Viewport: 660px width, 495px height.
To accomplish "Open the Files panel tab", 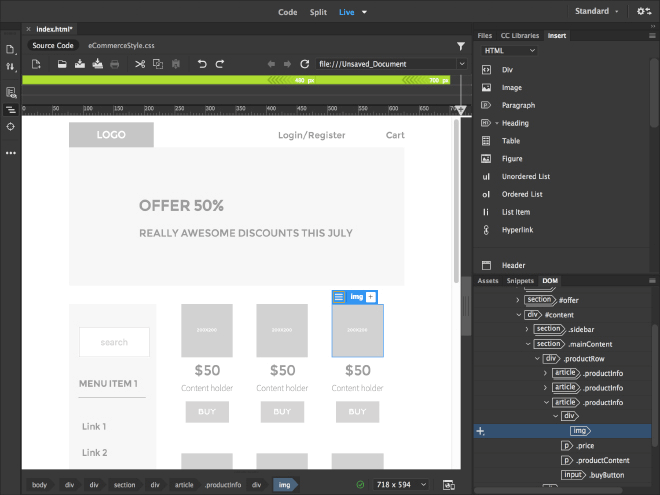I will pos(484,36).
